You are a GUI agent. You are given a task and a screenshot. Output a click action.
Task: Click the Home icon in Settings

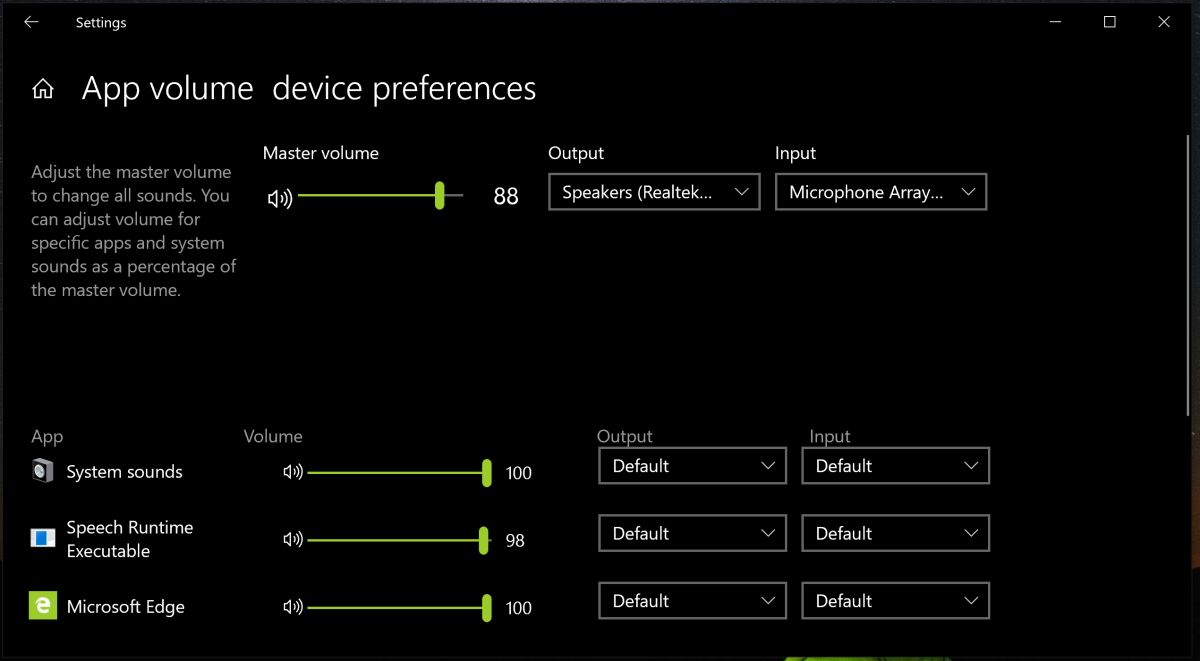tap(43, 88)
